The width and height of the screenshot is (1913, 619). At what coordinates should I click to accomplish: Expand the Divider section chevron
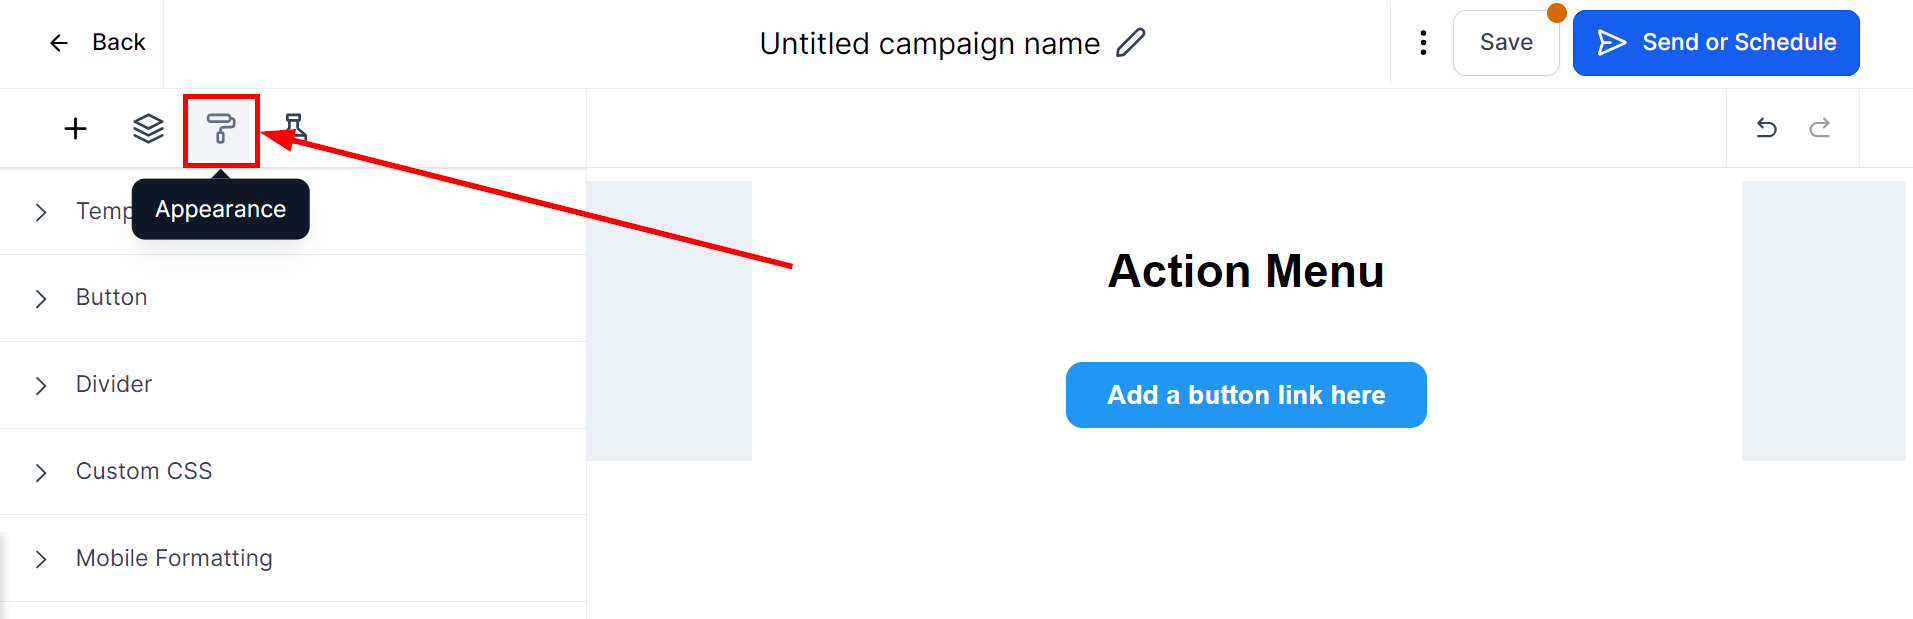[41, 385]
